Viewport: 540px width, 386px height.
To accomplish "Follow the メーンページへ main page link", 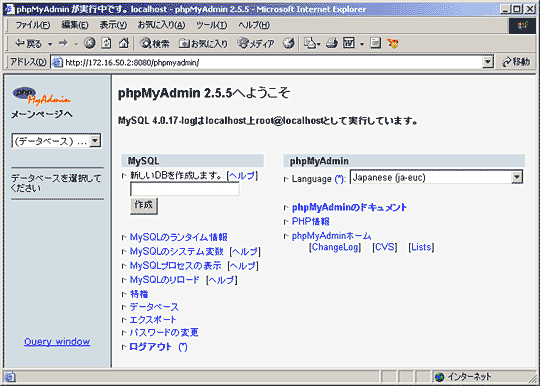I will pos(42,114).
